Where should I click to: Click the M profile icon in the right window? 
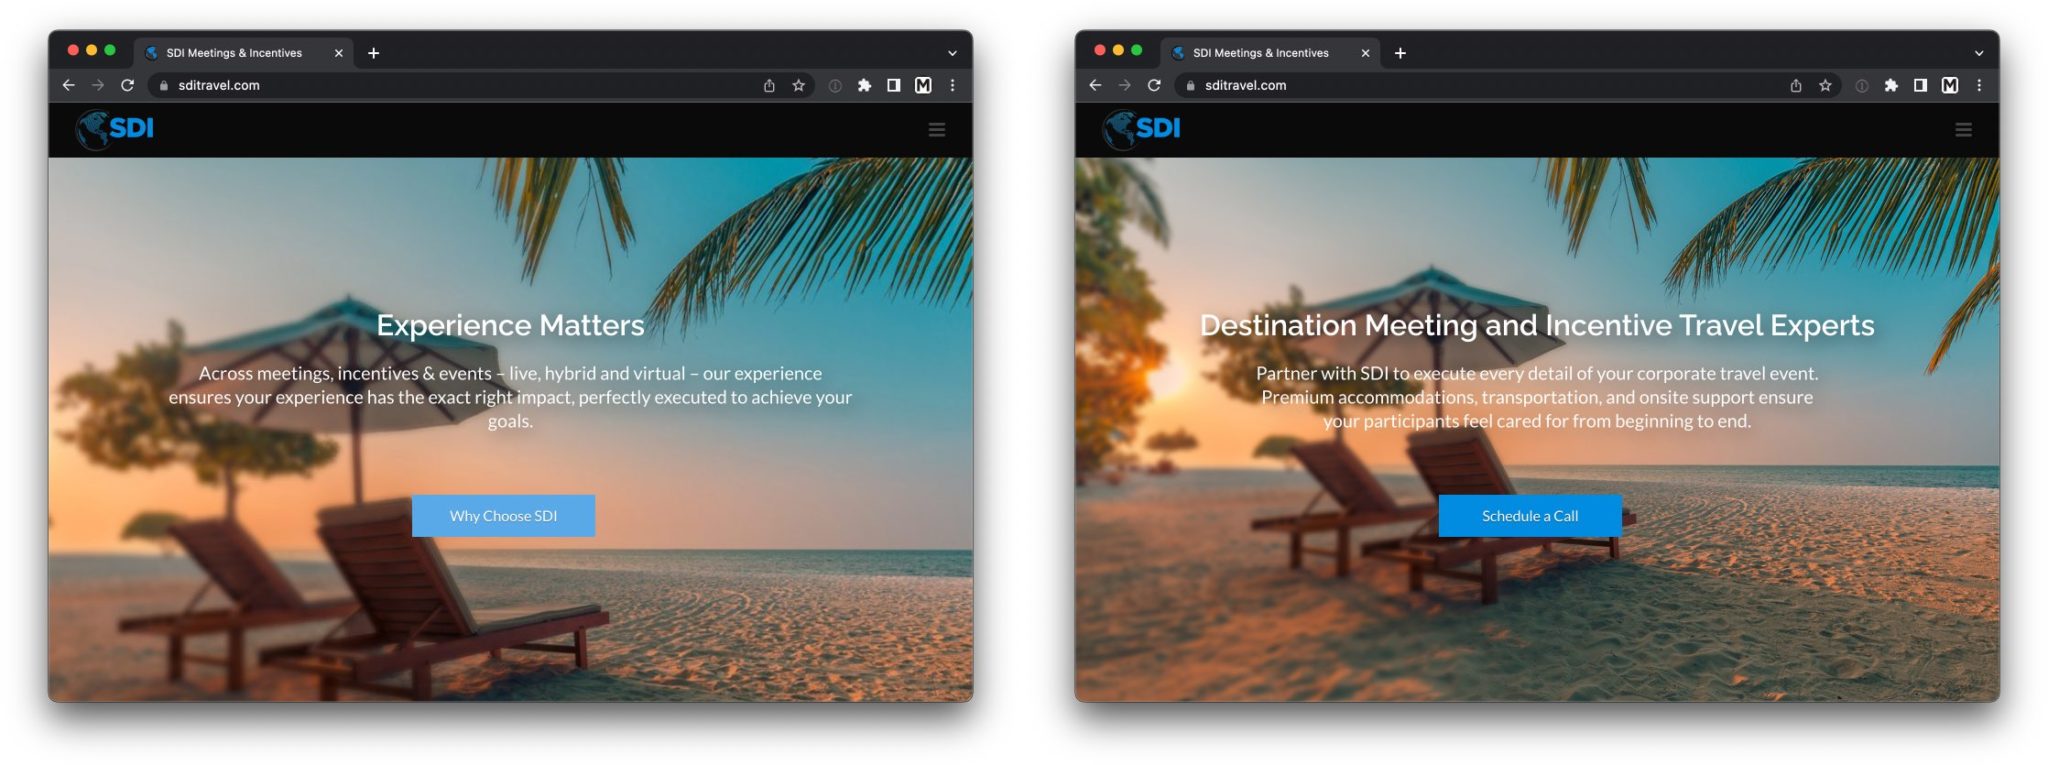tap(1949, 86)
